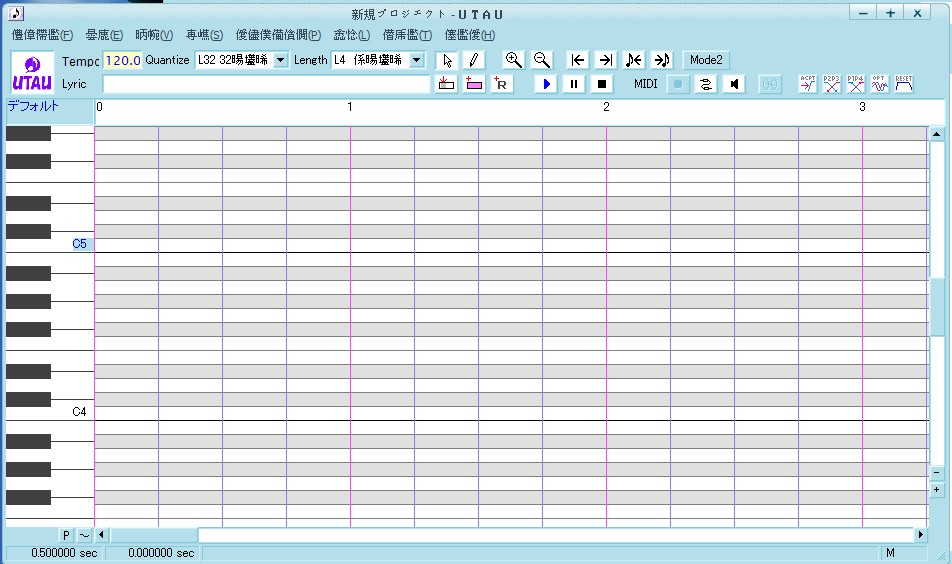This screenshot has width=952, height=564.
Task: Click measure marker 1 on ruler
Action: coord(350,107)
